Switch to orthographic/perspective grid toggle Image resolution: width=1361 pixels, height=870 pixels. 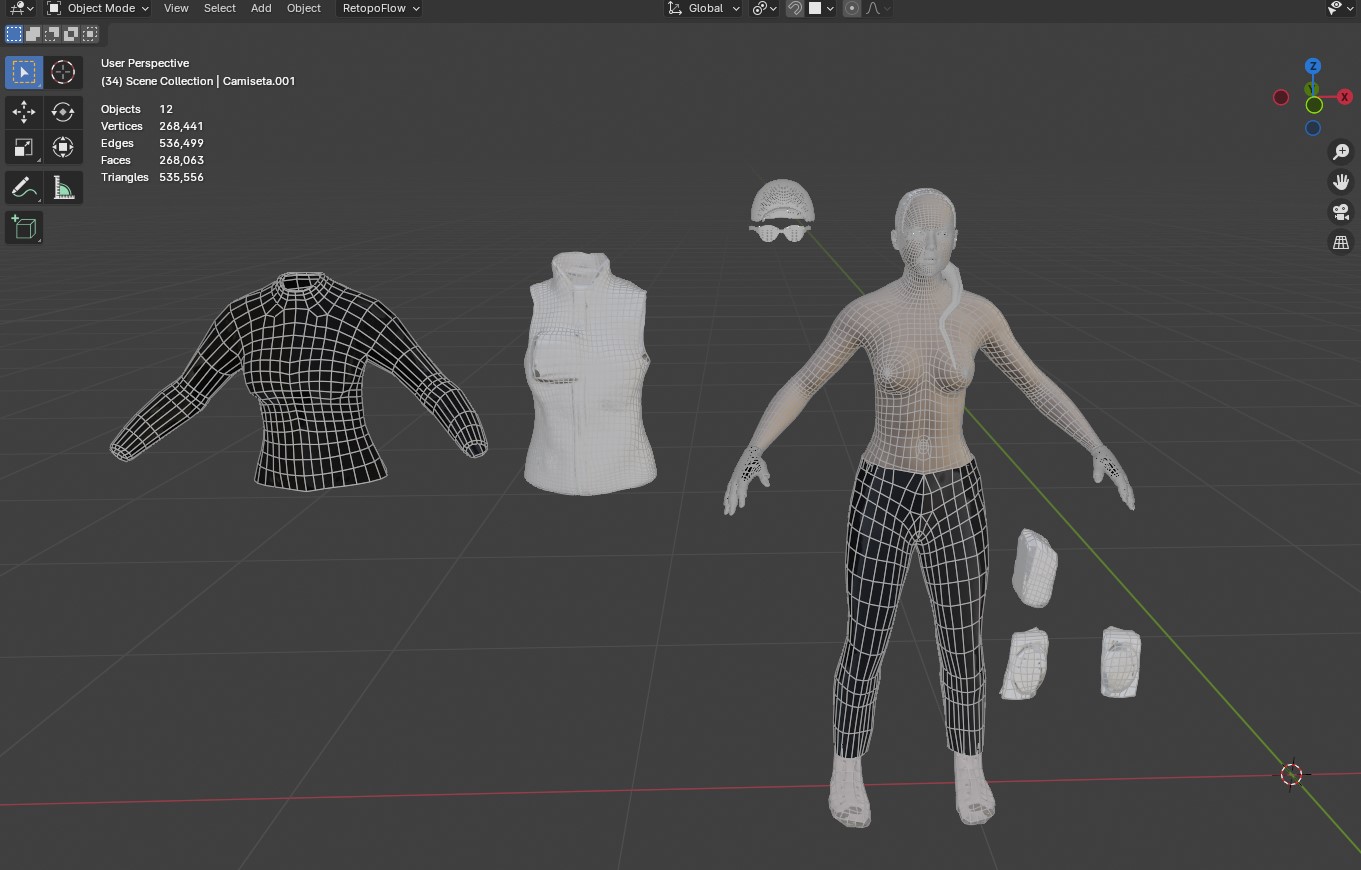point(1340,242)
